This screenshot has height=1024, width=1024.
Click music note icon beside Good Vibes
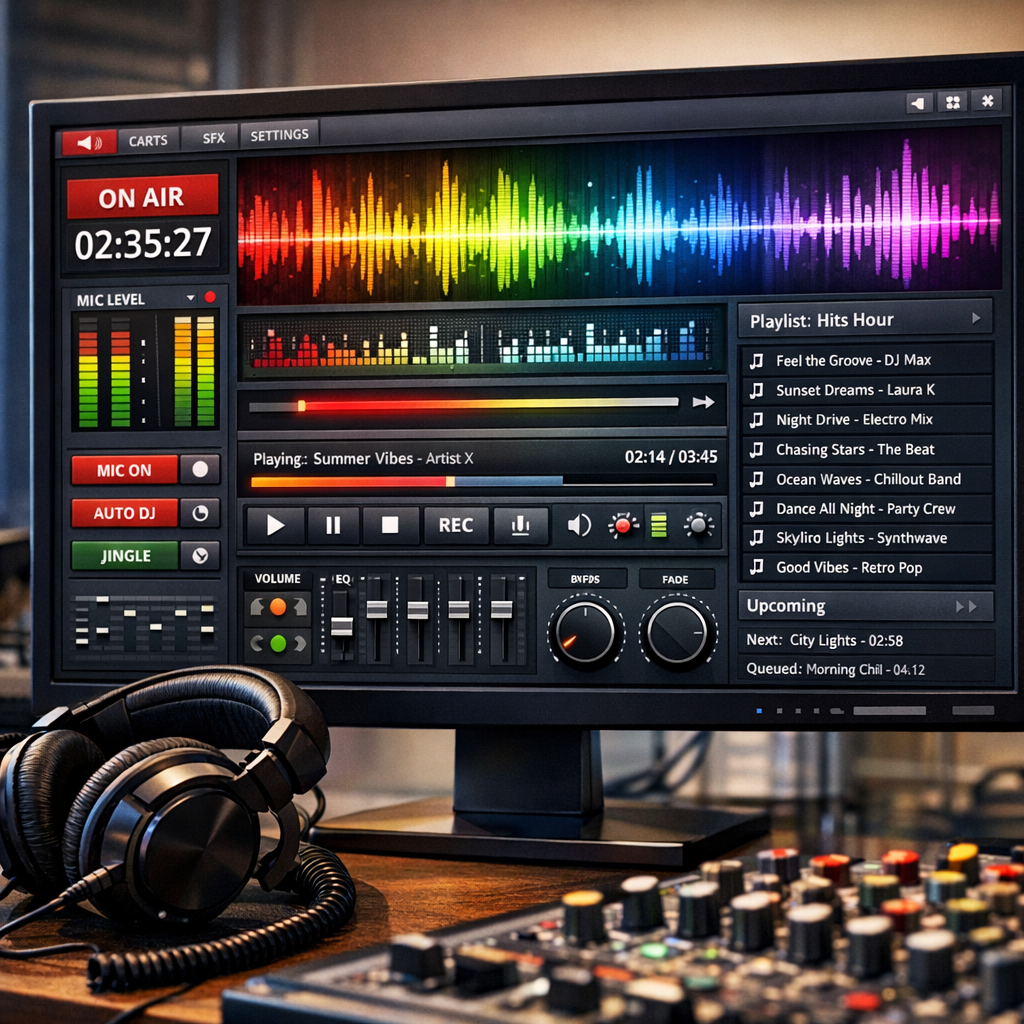click(757, 566)
